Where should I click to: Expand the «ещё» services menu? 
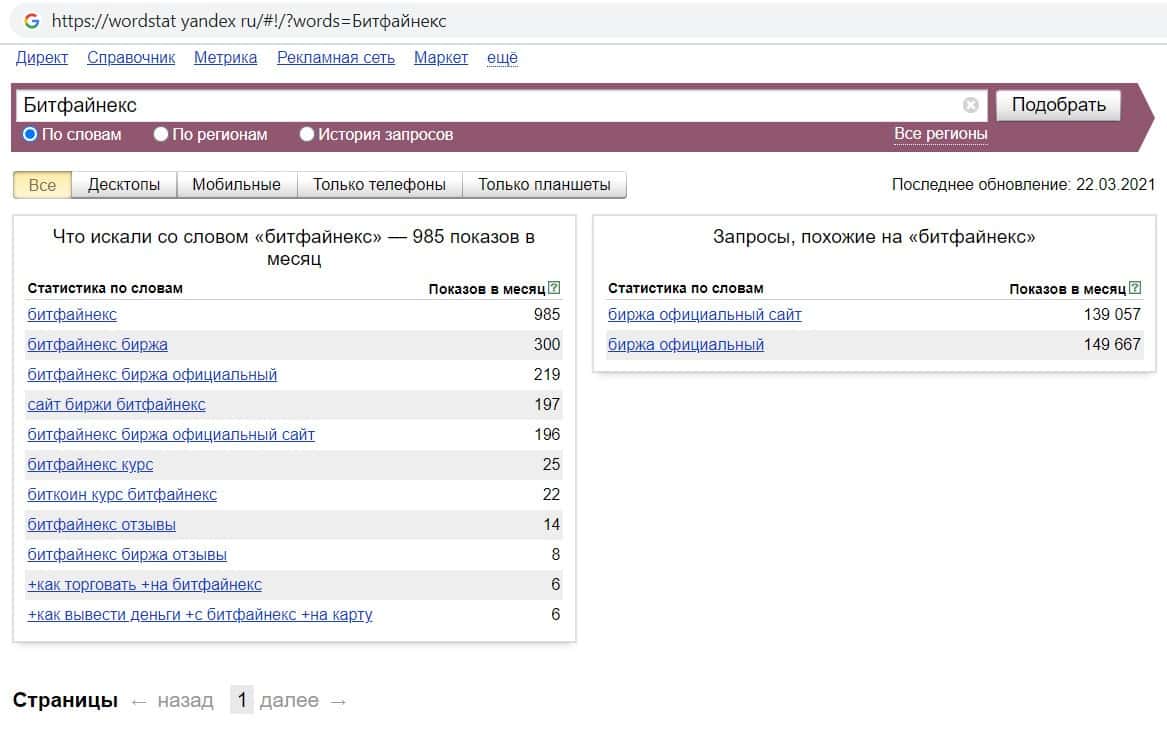[x=502, y=58]
